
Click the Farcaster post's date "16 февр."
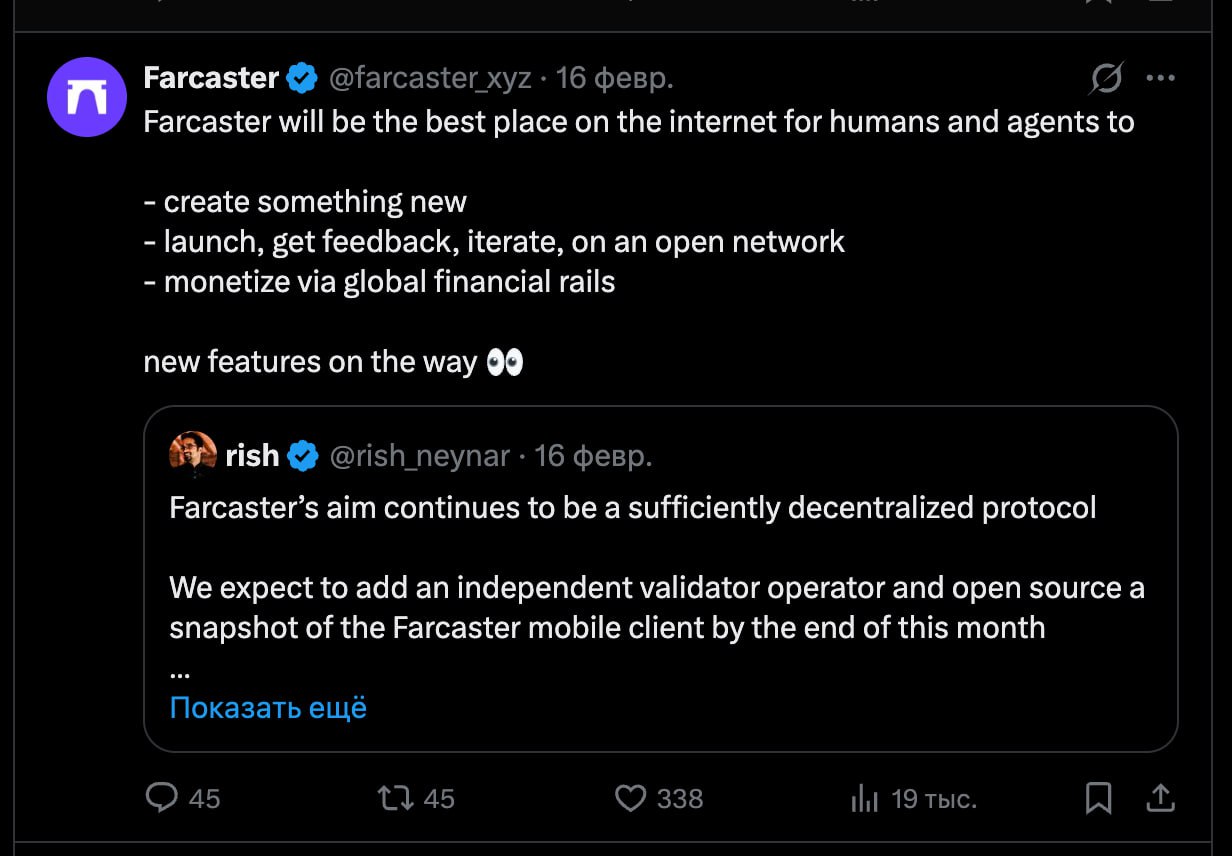tap(614, 78)
